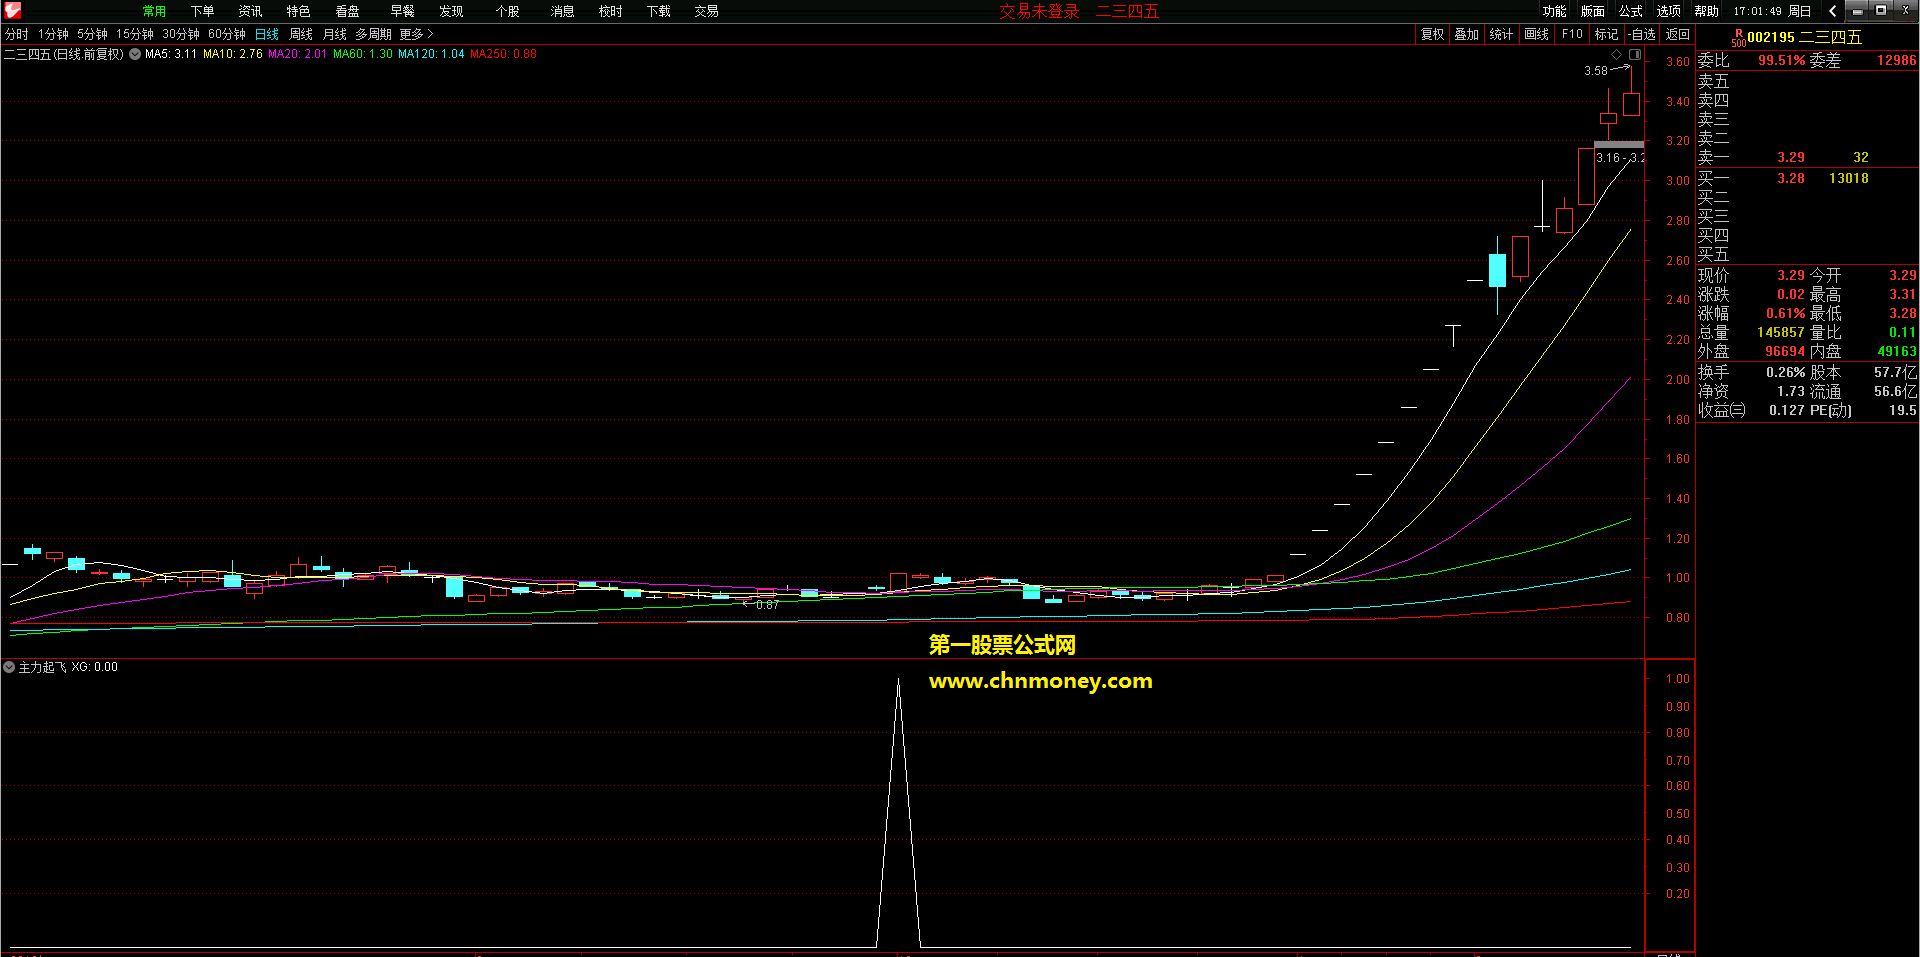Click the diamond icon atop the chart
The width and height of the screenshot is (1920, 957).
click(x=1617, y=54)
